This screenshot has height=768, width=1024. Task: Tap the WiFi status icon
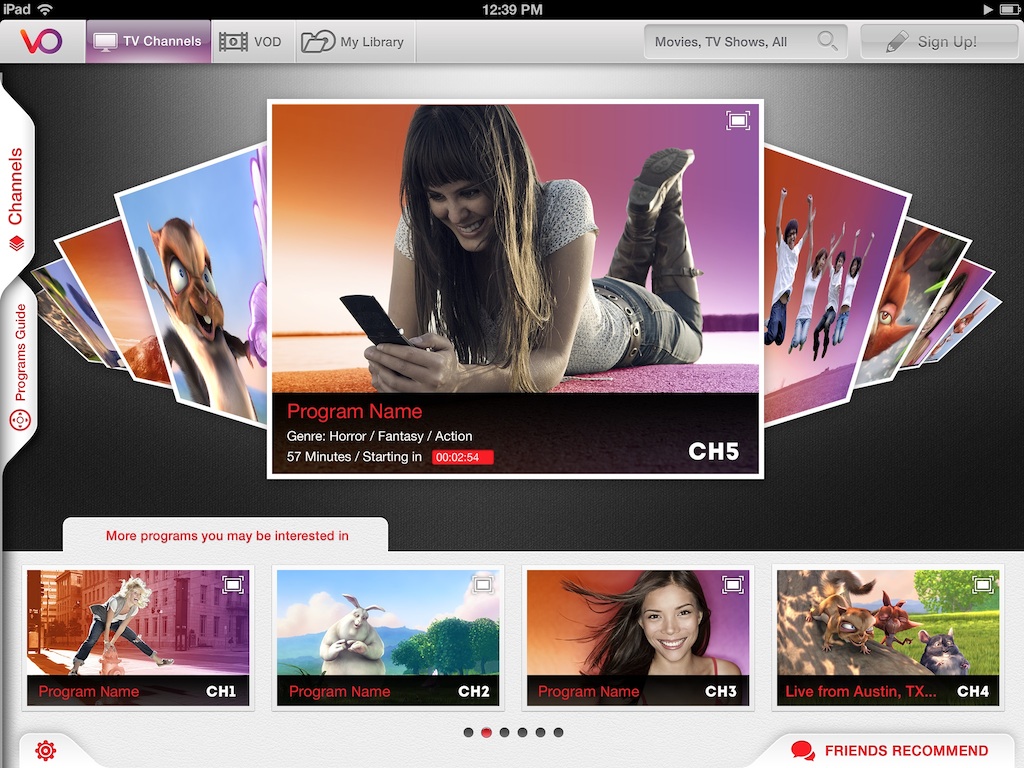pos(45,9)
